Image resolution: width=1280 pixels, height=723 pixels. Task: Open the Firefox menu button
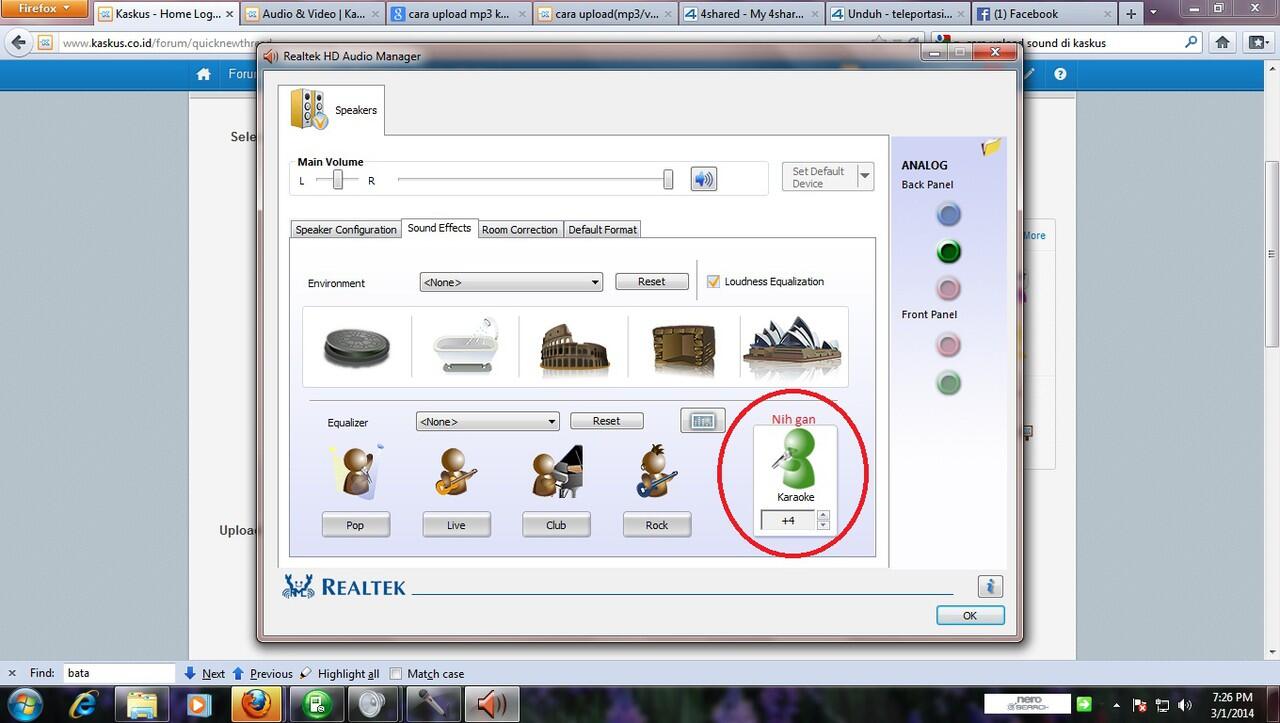click(44, 9)
